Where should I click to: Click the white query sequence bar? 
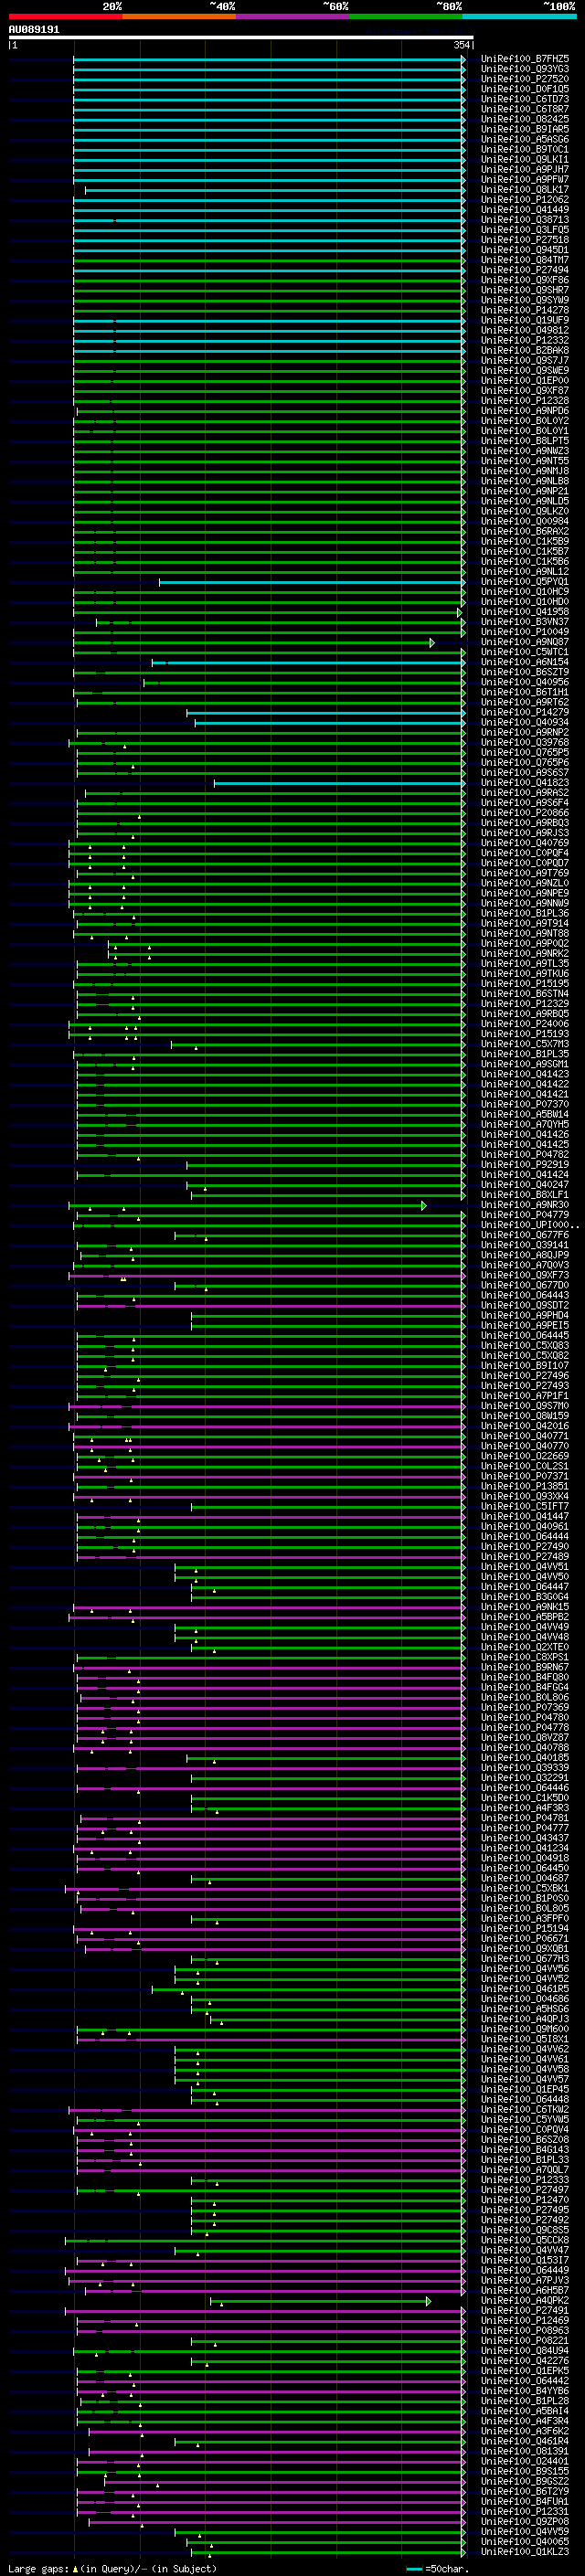[240, 37]
